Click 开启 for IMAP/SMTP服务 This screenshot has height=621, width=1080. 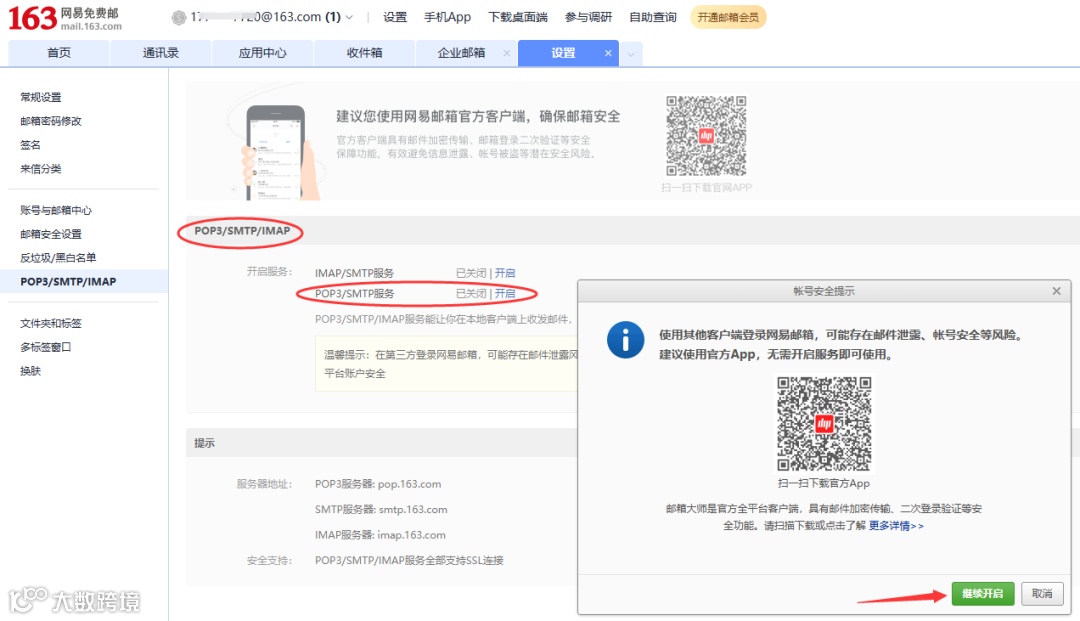[x=505, y=273]
